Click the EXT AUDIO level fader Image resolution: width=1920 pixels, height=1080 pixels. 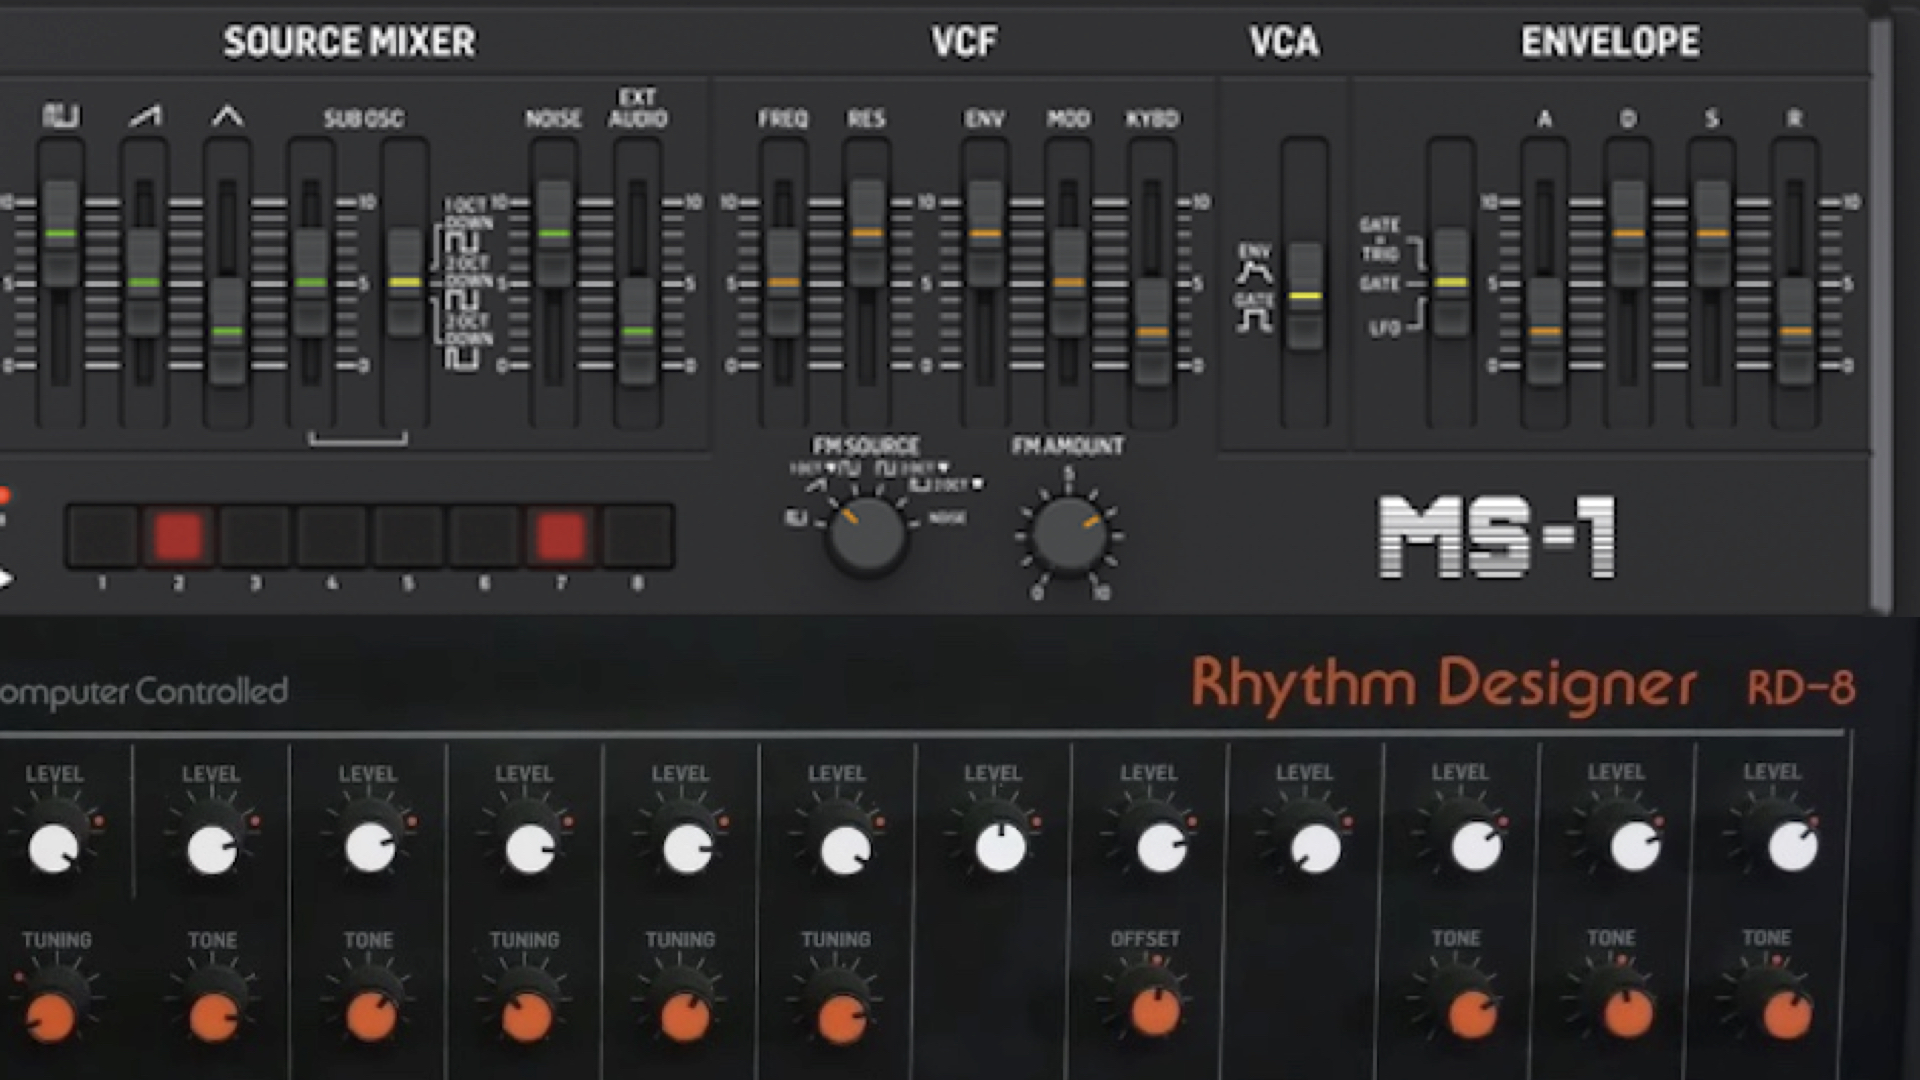tap(638, 332)
